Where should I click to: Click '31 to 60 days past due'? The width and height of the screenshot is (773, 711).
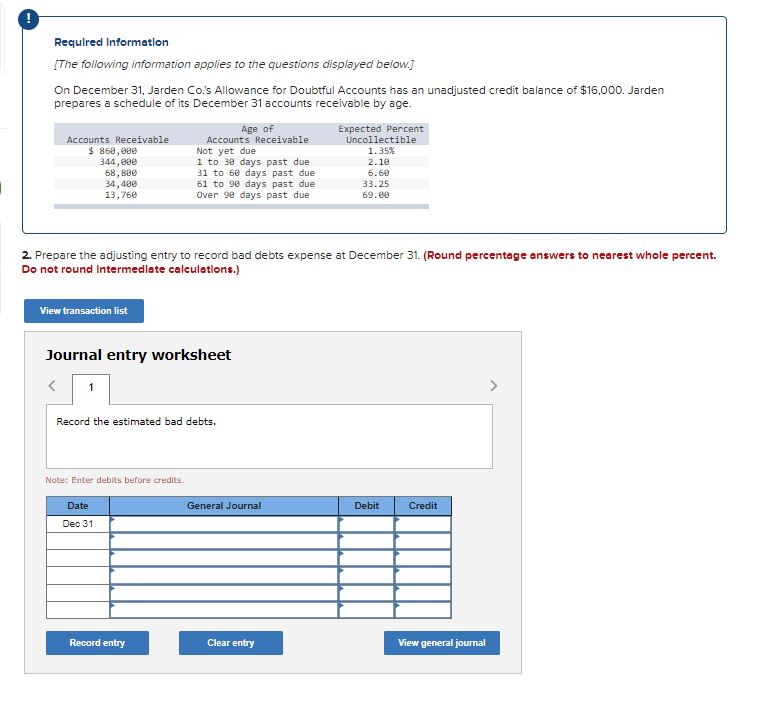(x=255, y=173)
